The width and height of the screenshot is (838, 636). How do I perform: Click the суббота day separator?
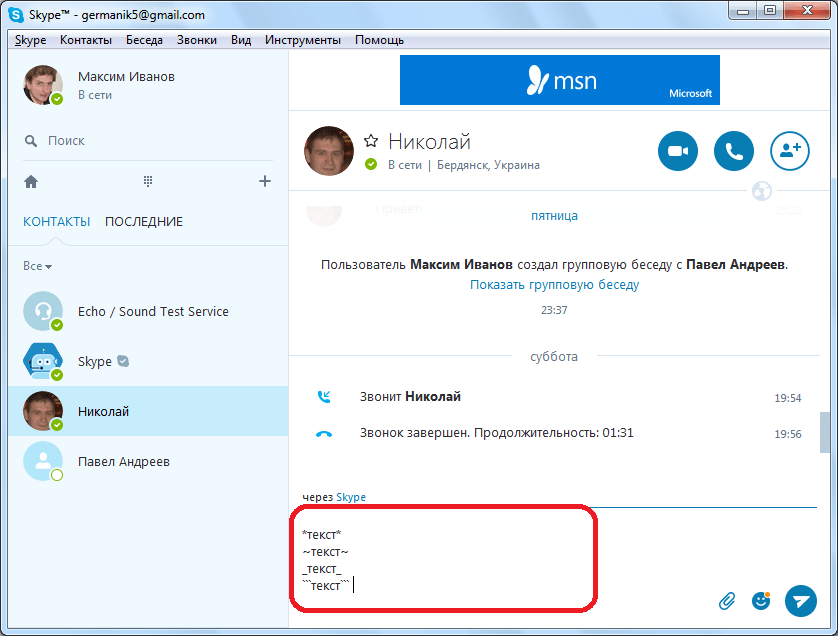554,356
